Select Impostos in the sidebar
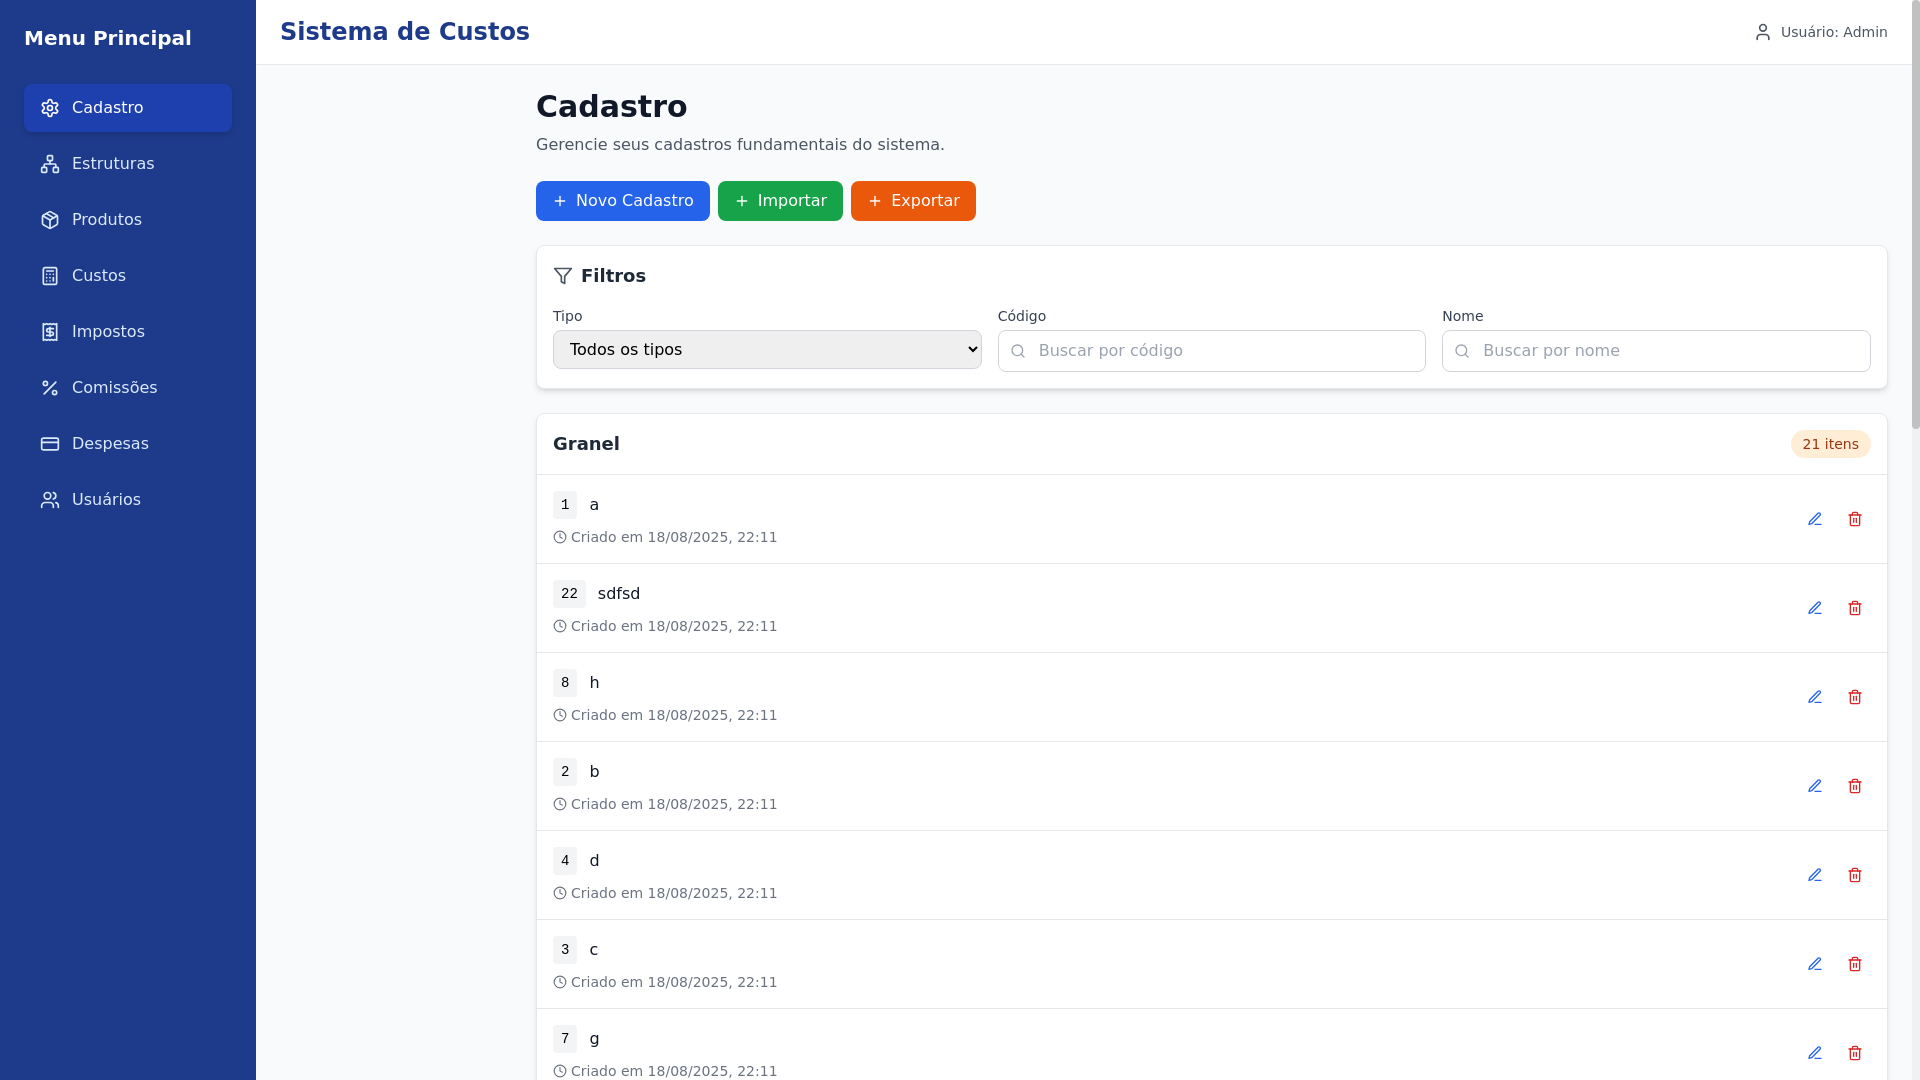 [128, 332]
